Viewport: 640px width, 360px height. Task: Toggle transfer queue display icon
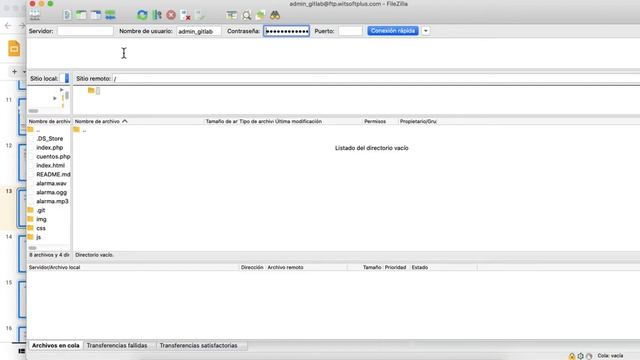(x=110, y=15)
